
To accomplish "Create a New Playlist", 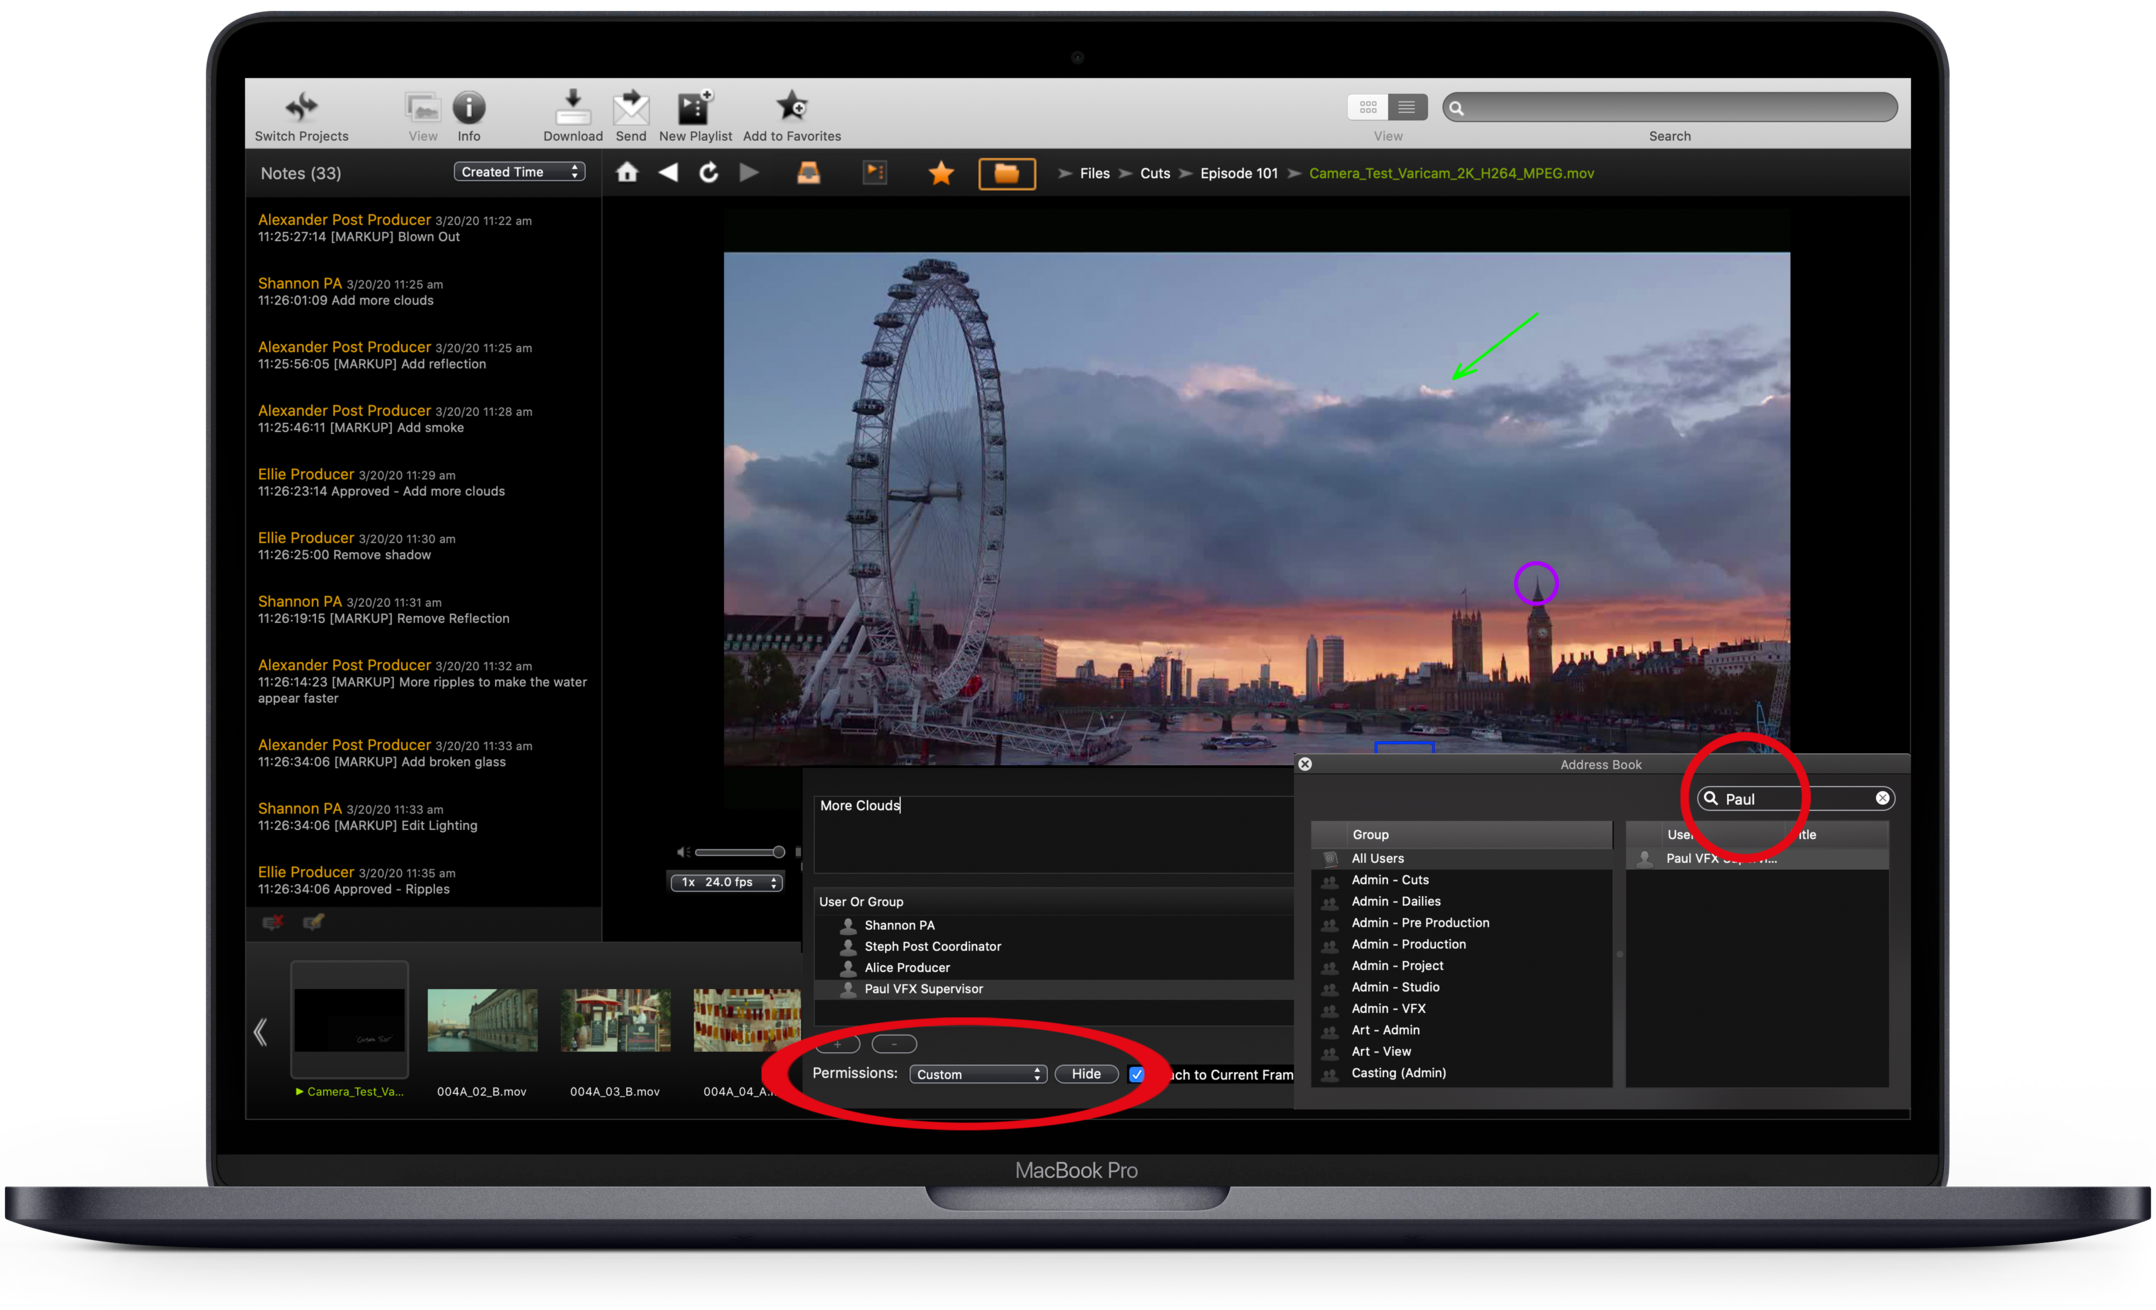I will (694, 107).
